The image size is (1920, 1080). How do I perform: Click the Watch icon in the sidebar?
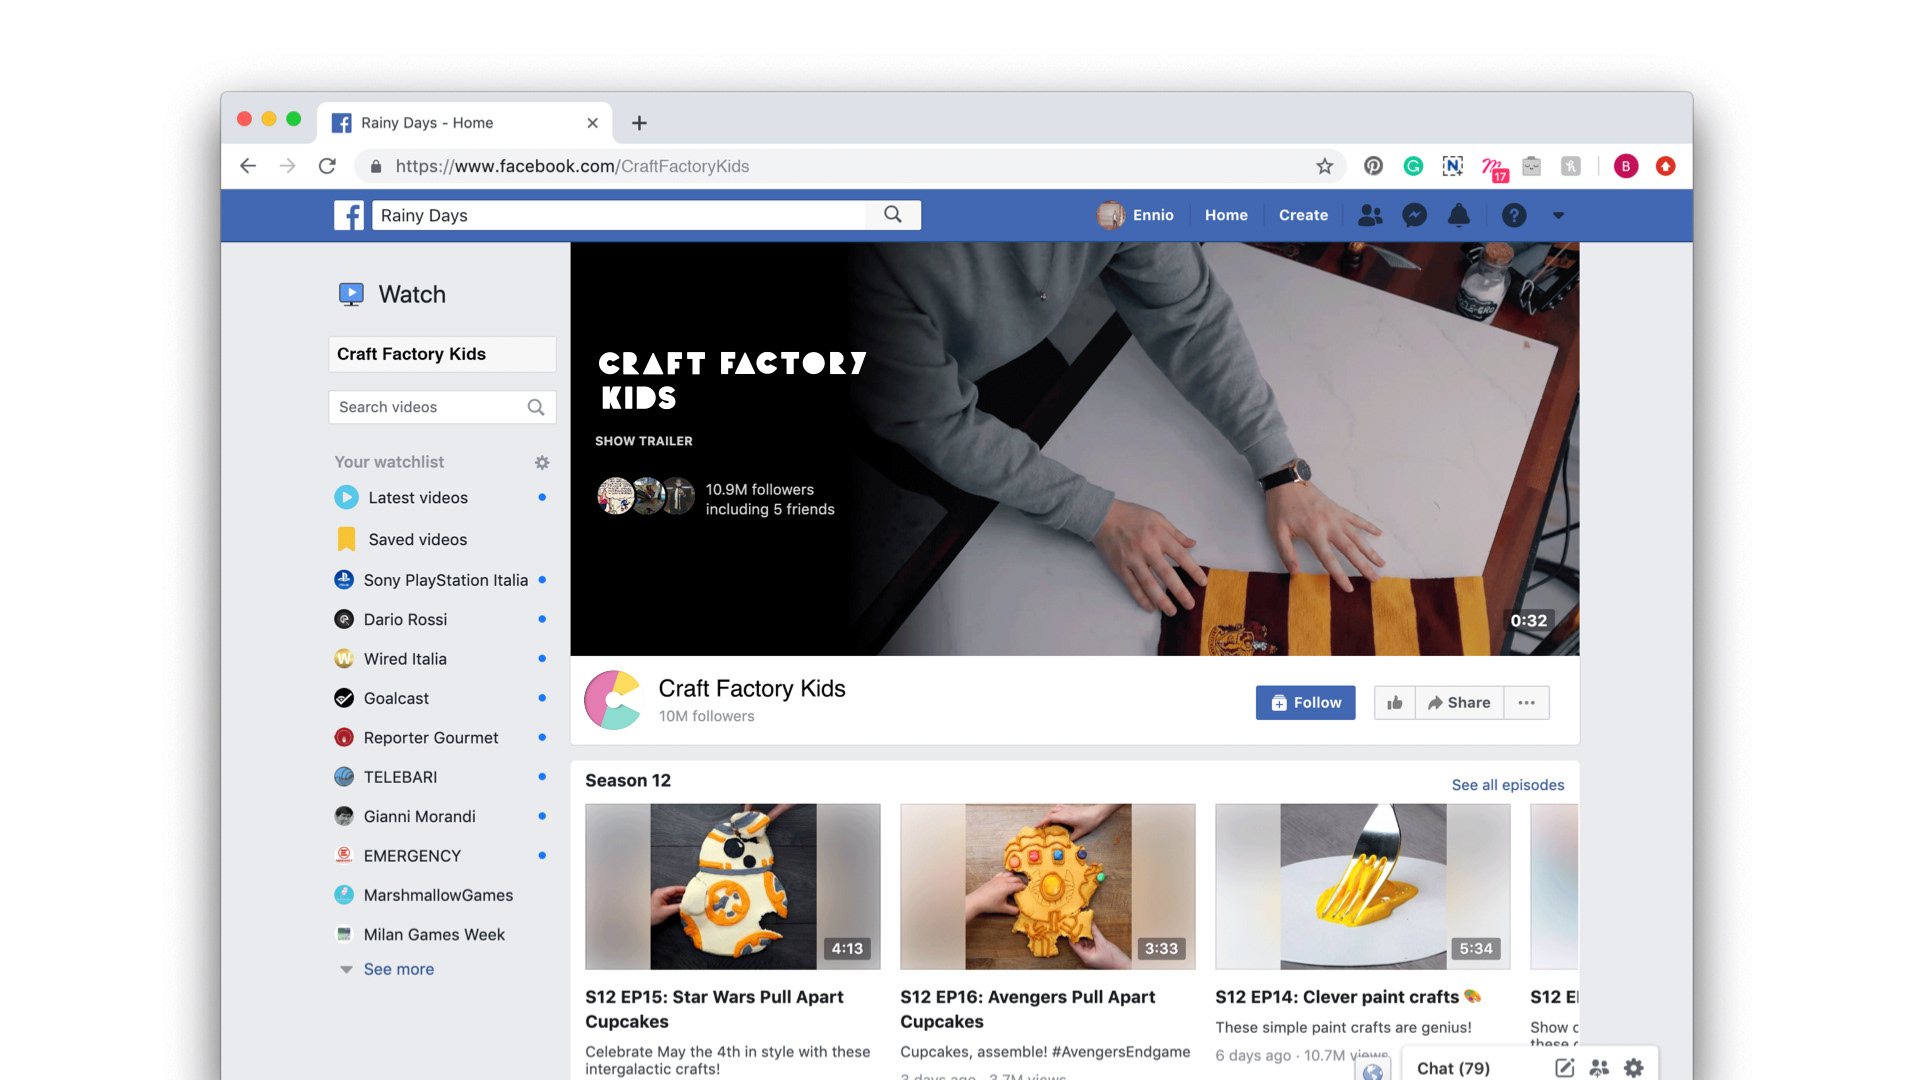(x=351, y=294)
